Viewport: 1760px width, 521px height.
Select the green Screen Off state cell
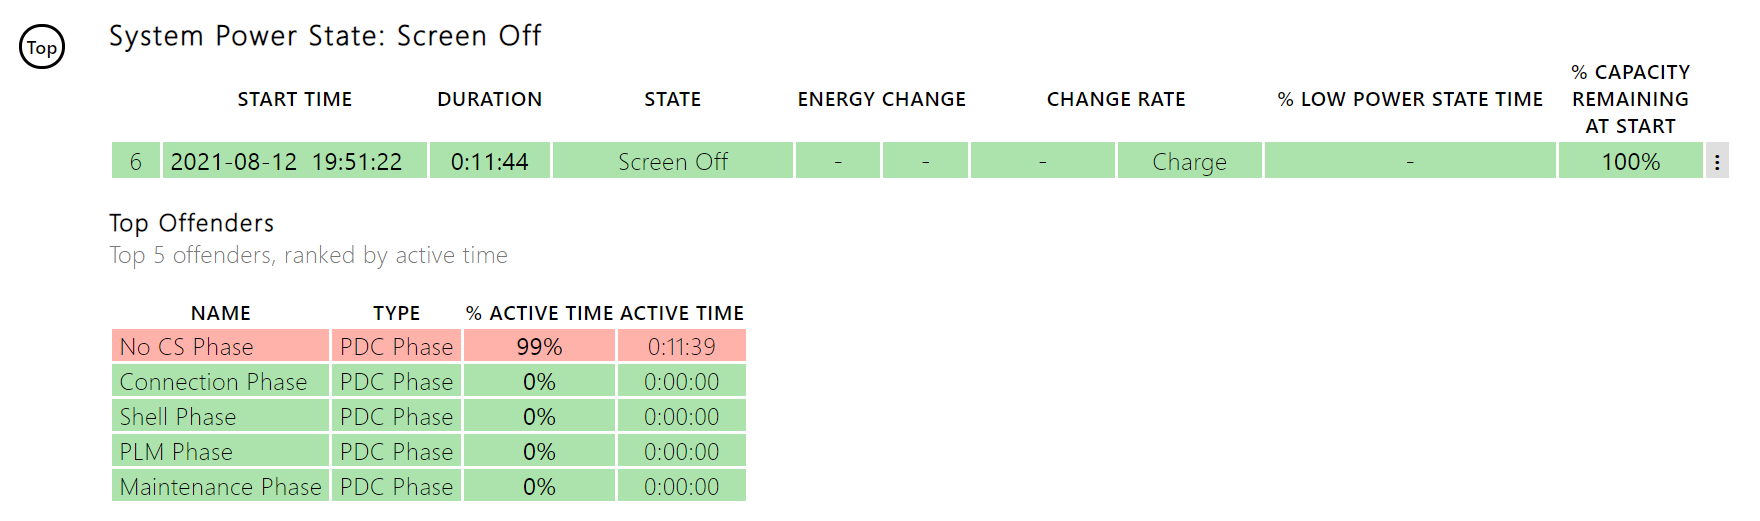[x=673, y=161]
